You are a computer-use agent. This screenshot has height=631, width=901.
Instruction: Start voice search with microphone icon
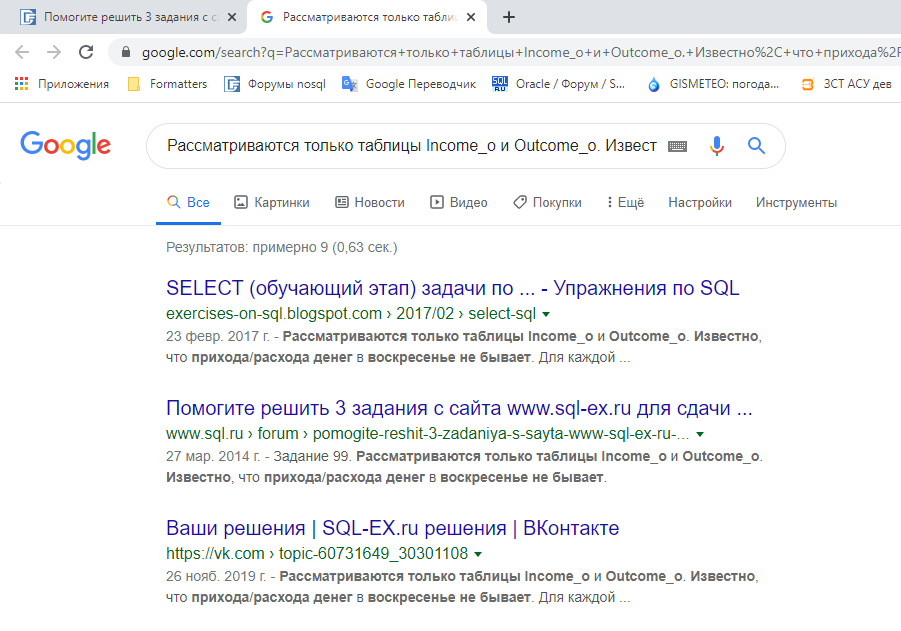click(x=716, y=146)
